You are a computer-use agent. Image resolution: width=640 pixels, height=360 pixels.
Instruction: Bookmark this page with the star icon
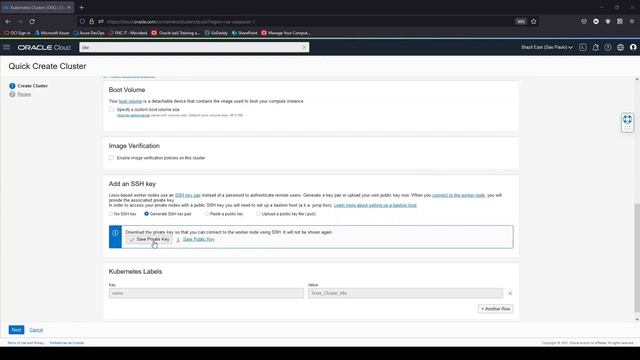pos(533,21)
